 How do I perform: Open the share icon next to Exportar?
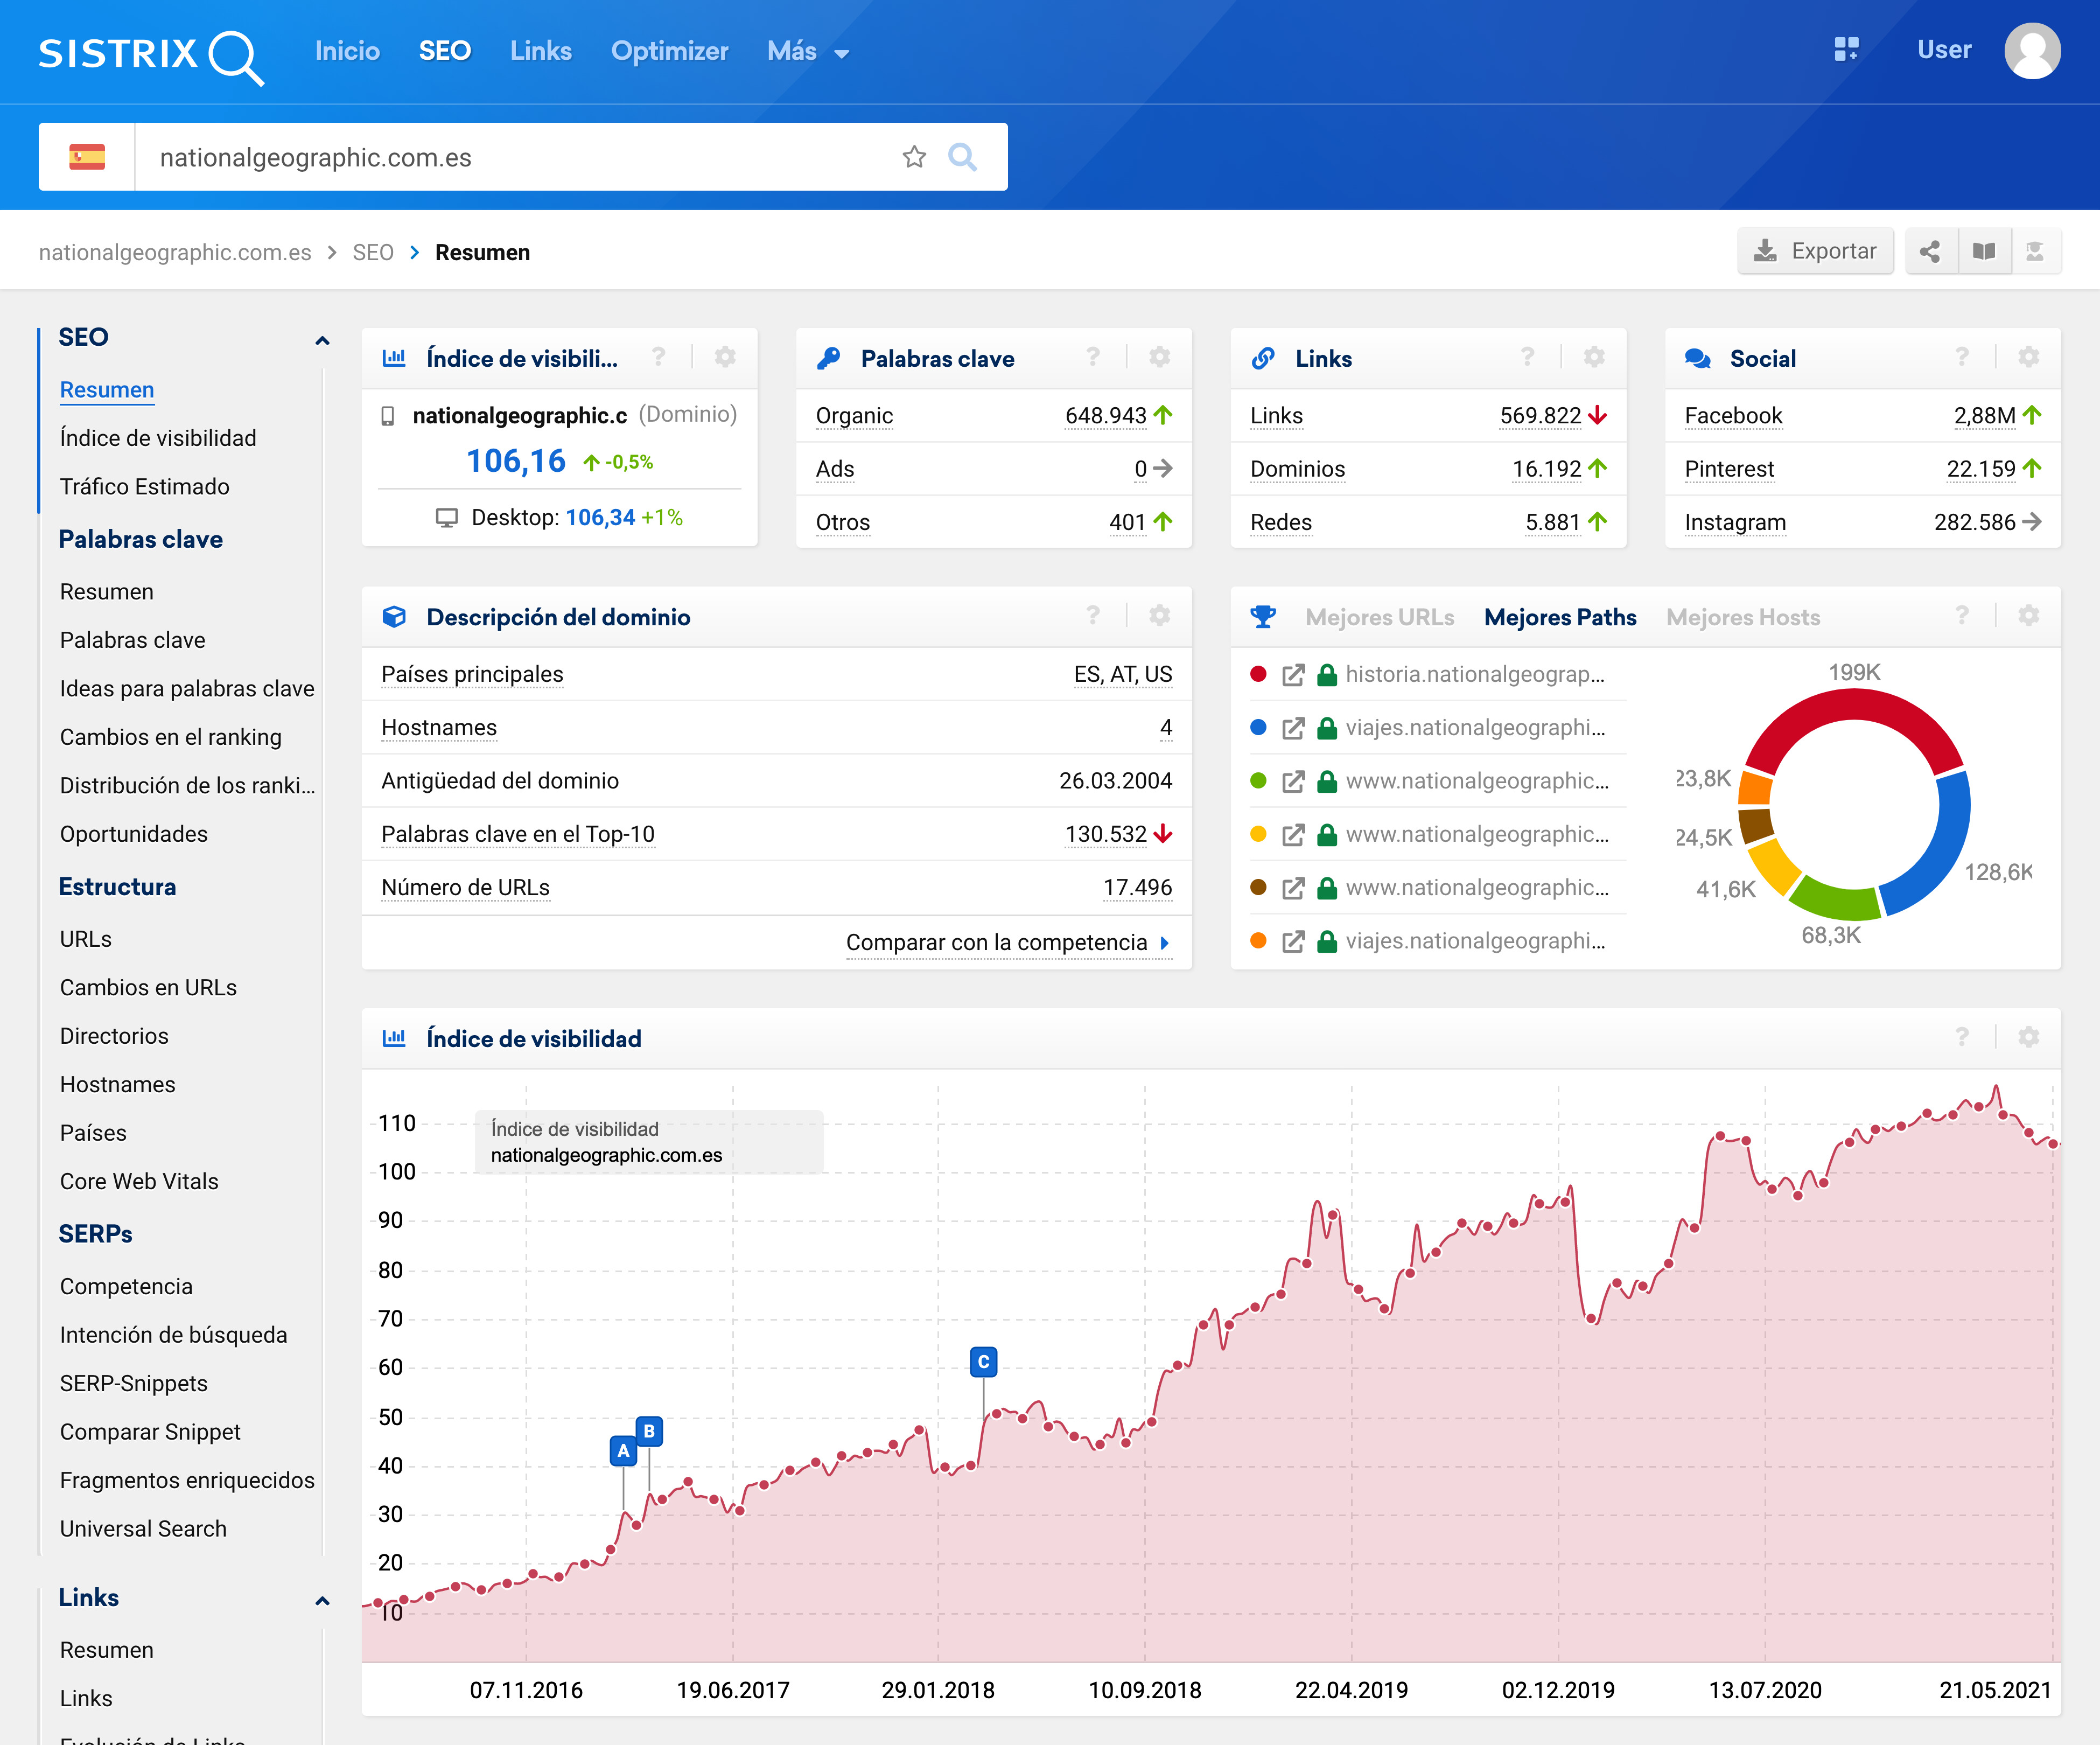tap(1930, 251)
